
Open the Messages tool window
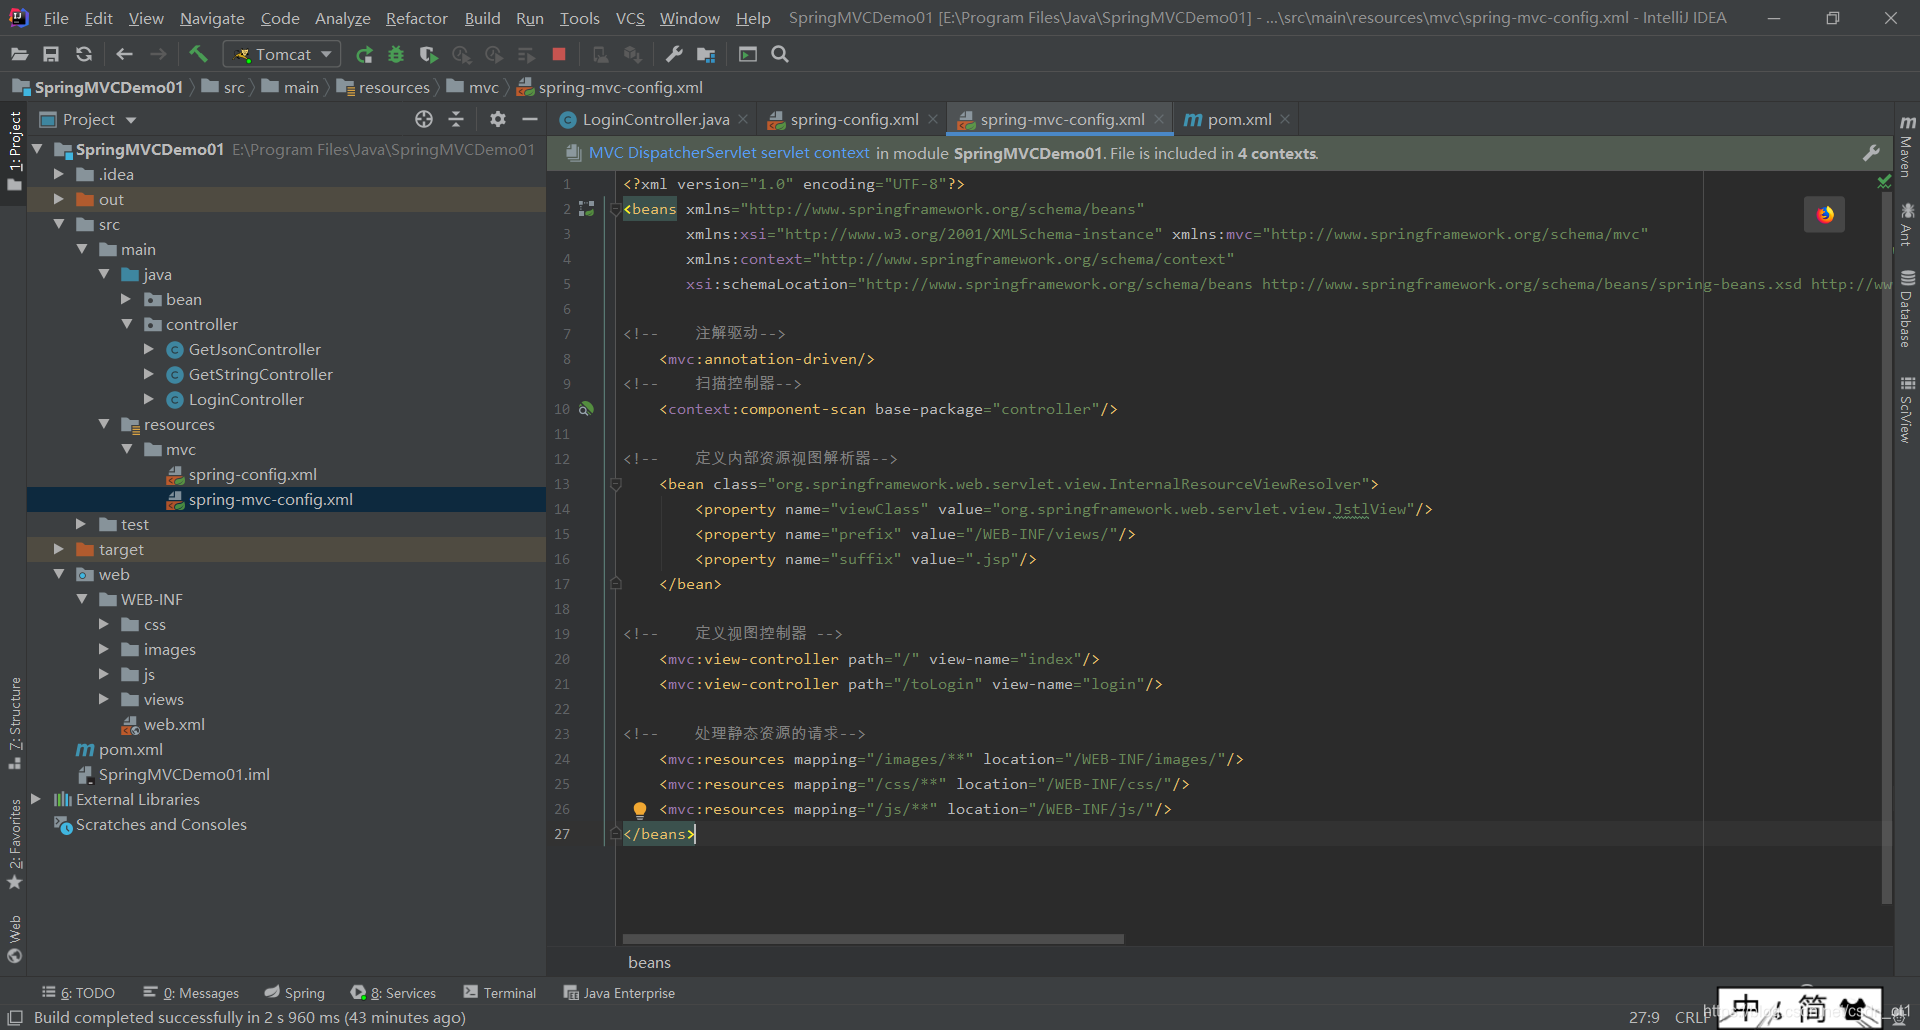pos(191,993)
